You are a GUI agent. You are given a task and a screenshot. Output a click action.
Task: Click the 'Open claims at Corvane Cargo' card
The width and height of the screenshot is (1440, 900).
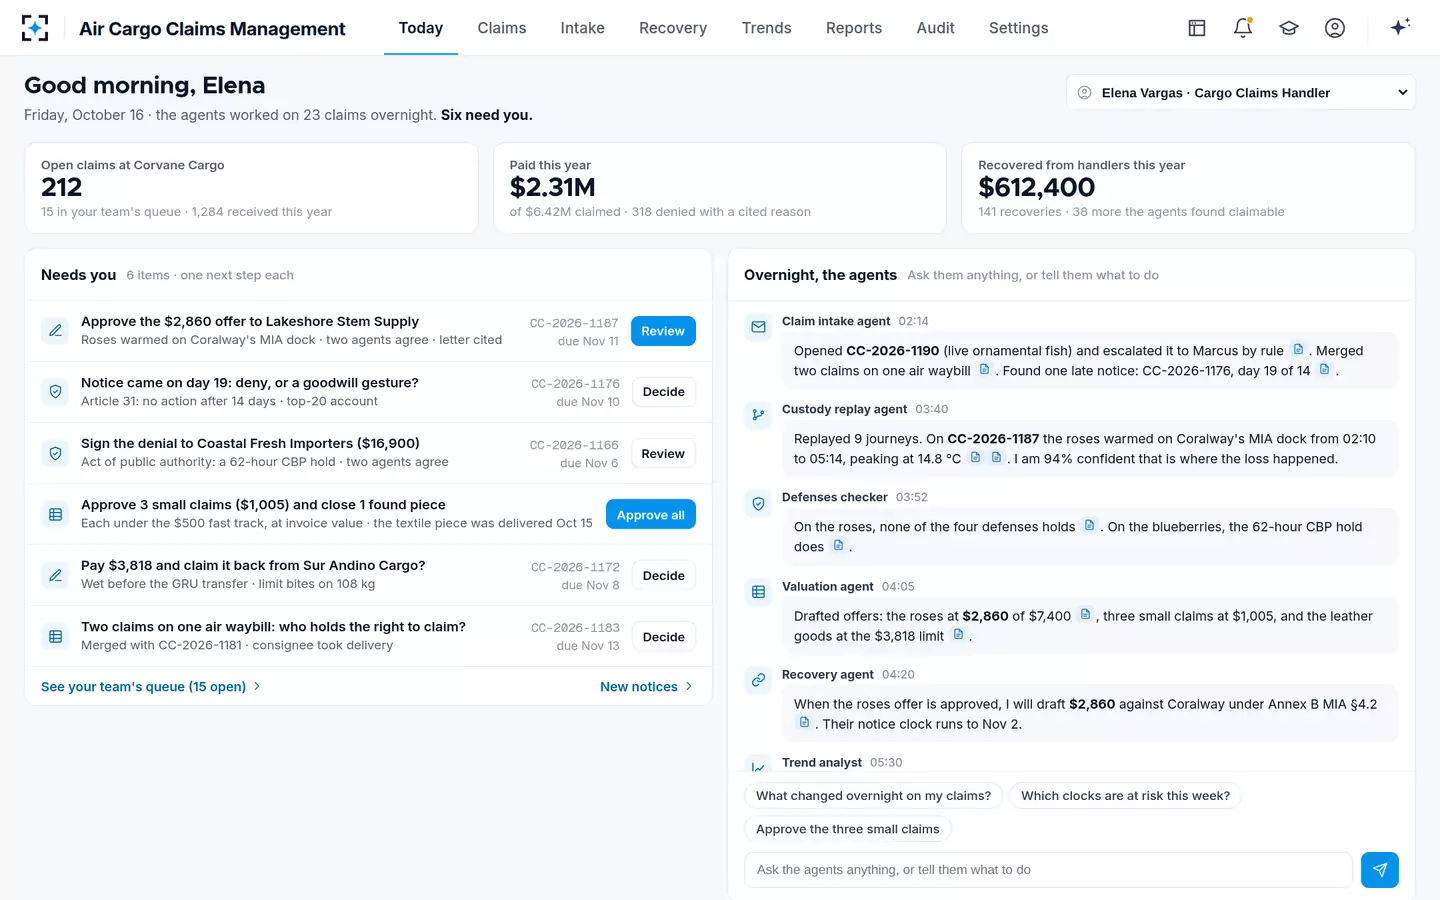point(251,188)
